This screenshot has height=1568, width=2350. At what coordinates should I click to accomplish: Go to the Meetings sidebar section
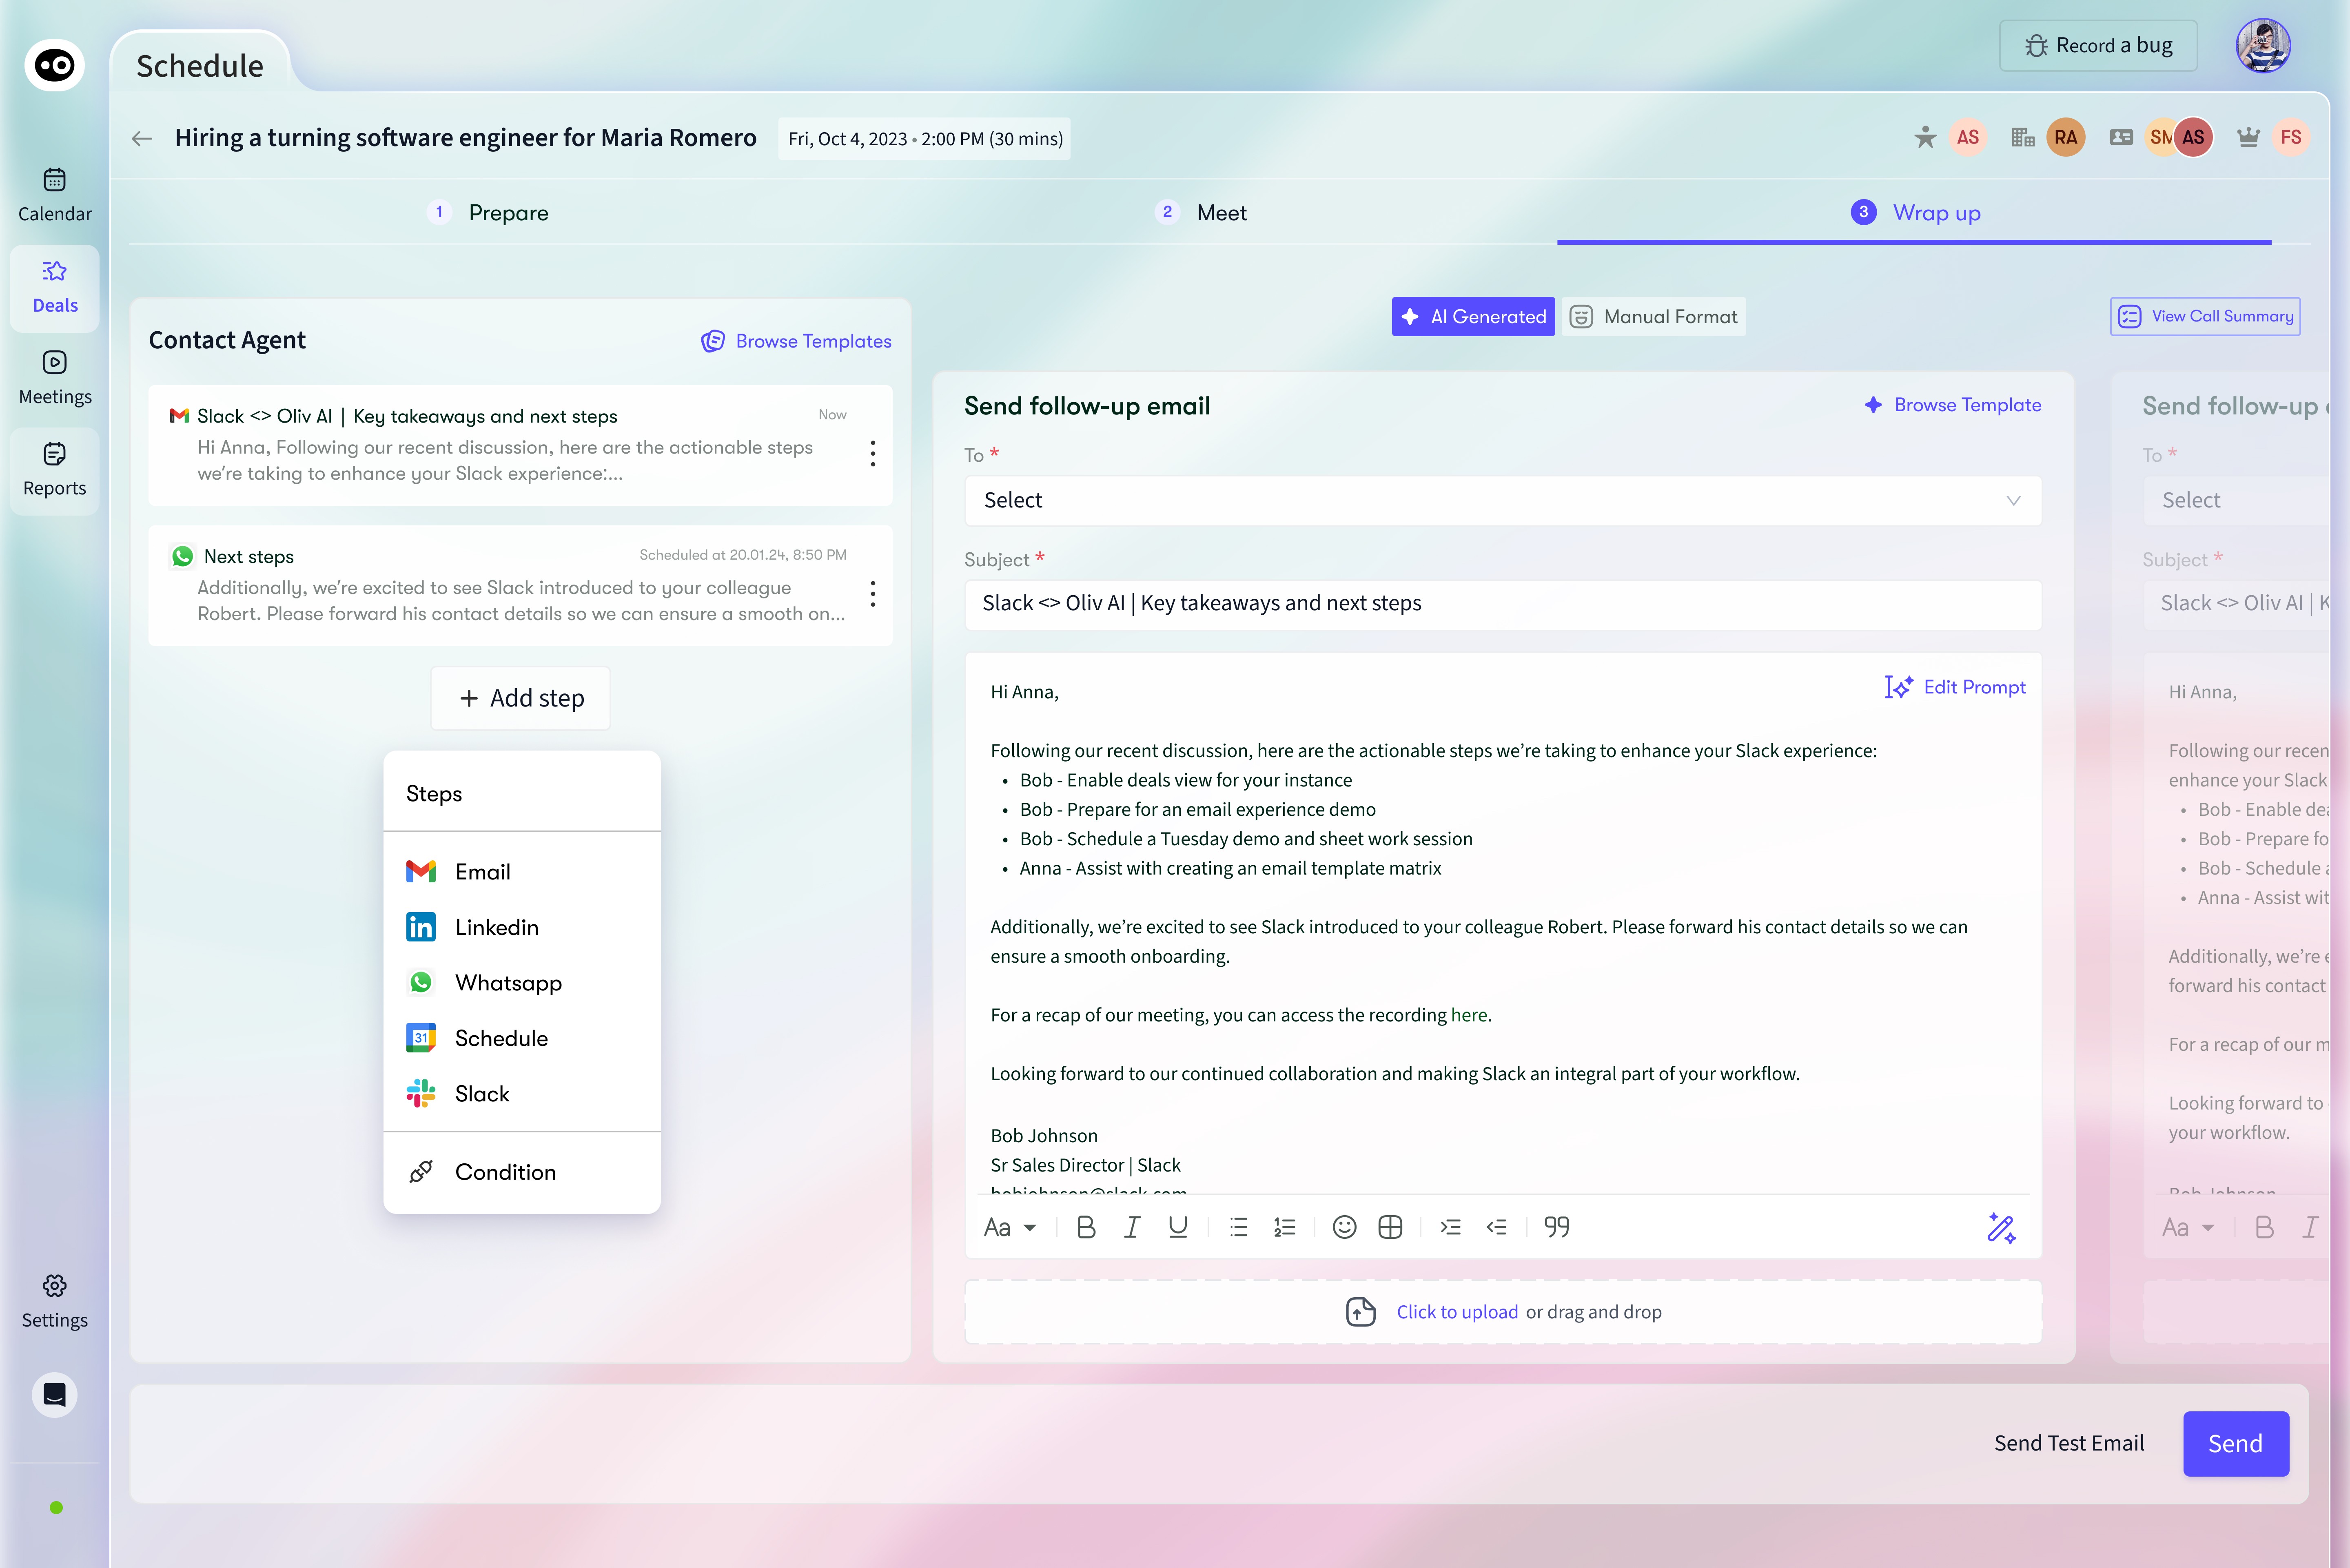(55, 378)
